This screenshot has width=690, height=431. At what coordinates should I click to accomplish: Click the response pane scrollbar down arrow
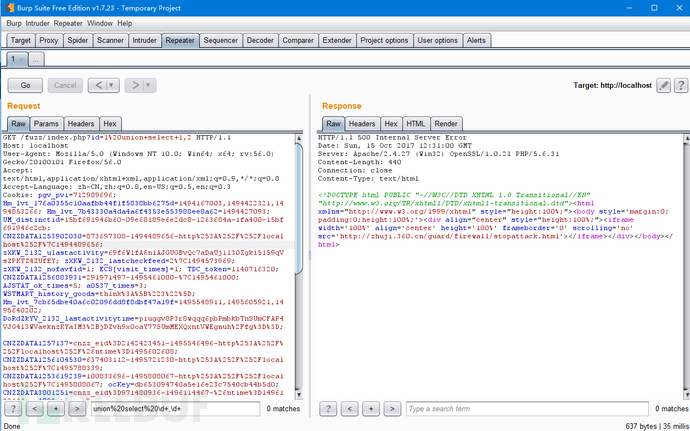click(x=687, y=395)
